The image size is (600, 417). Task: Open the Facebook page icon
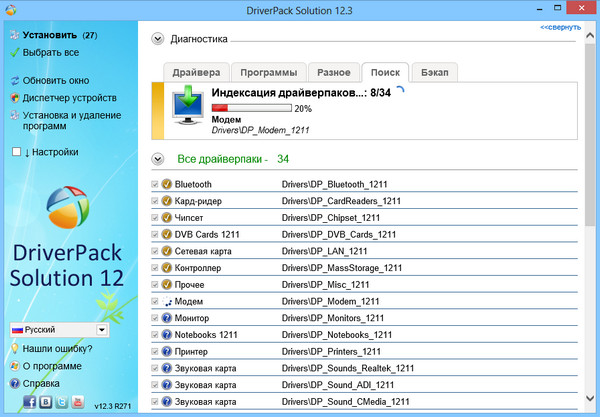(28, 402)
